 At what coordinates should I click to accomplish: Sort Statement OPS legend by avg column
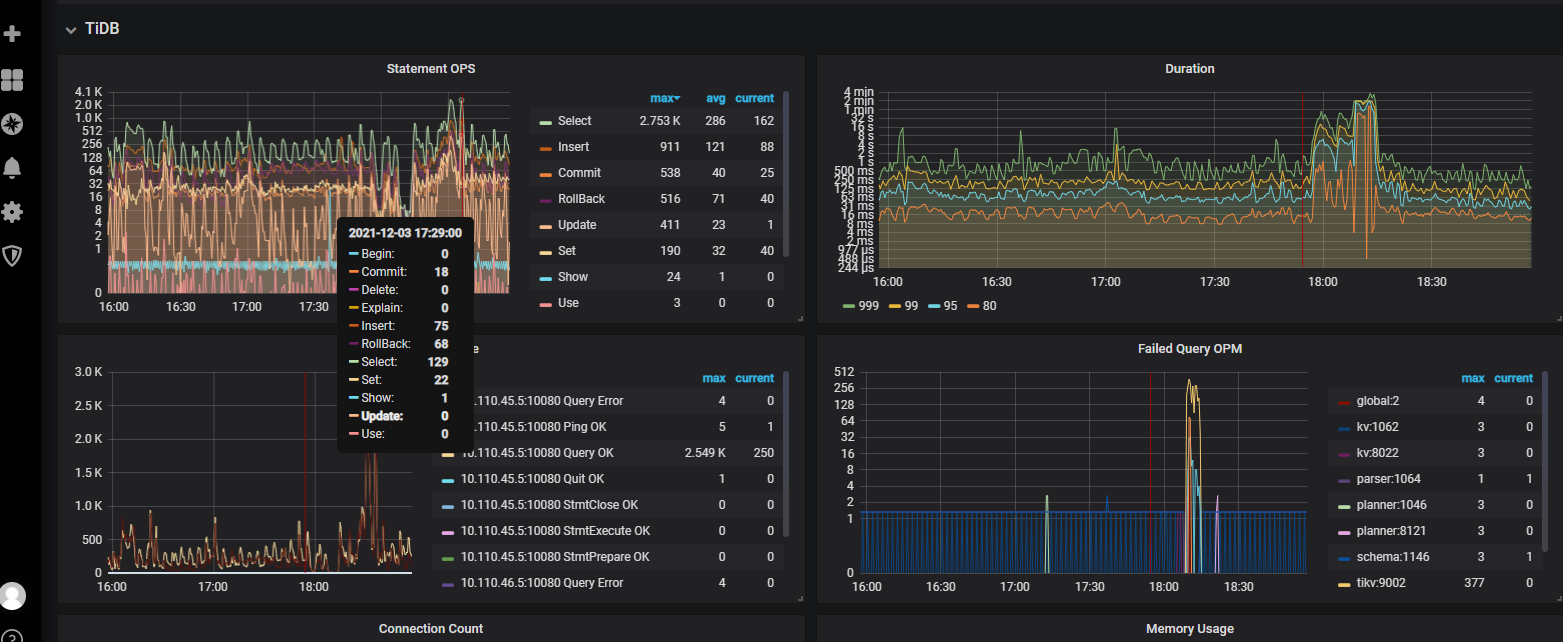[x=715, y=98]
